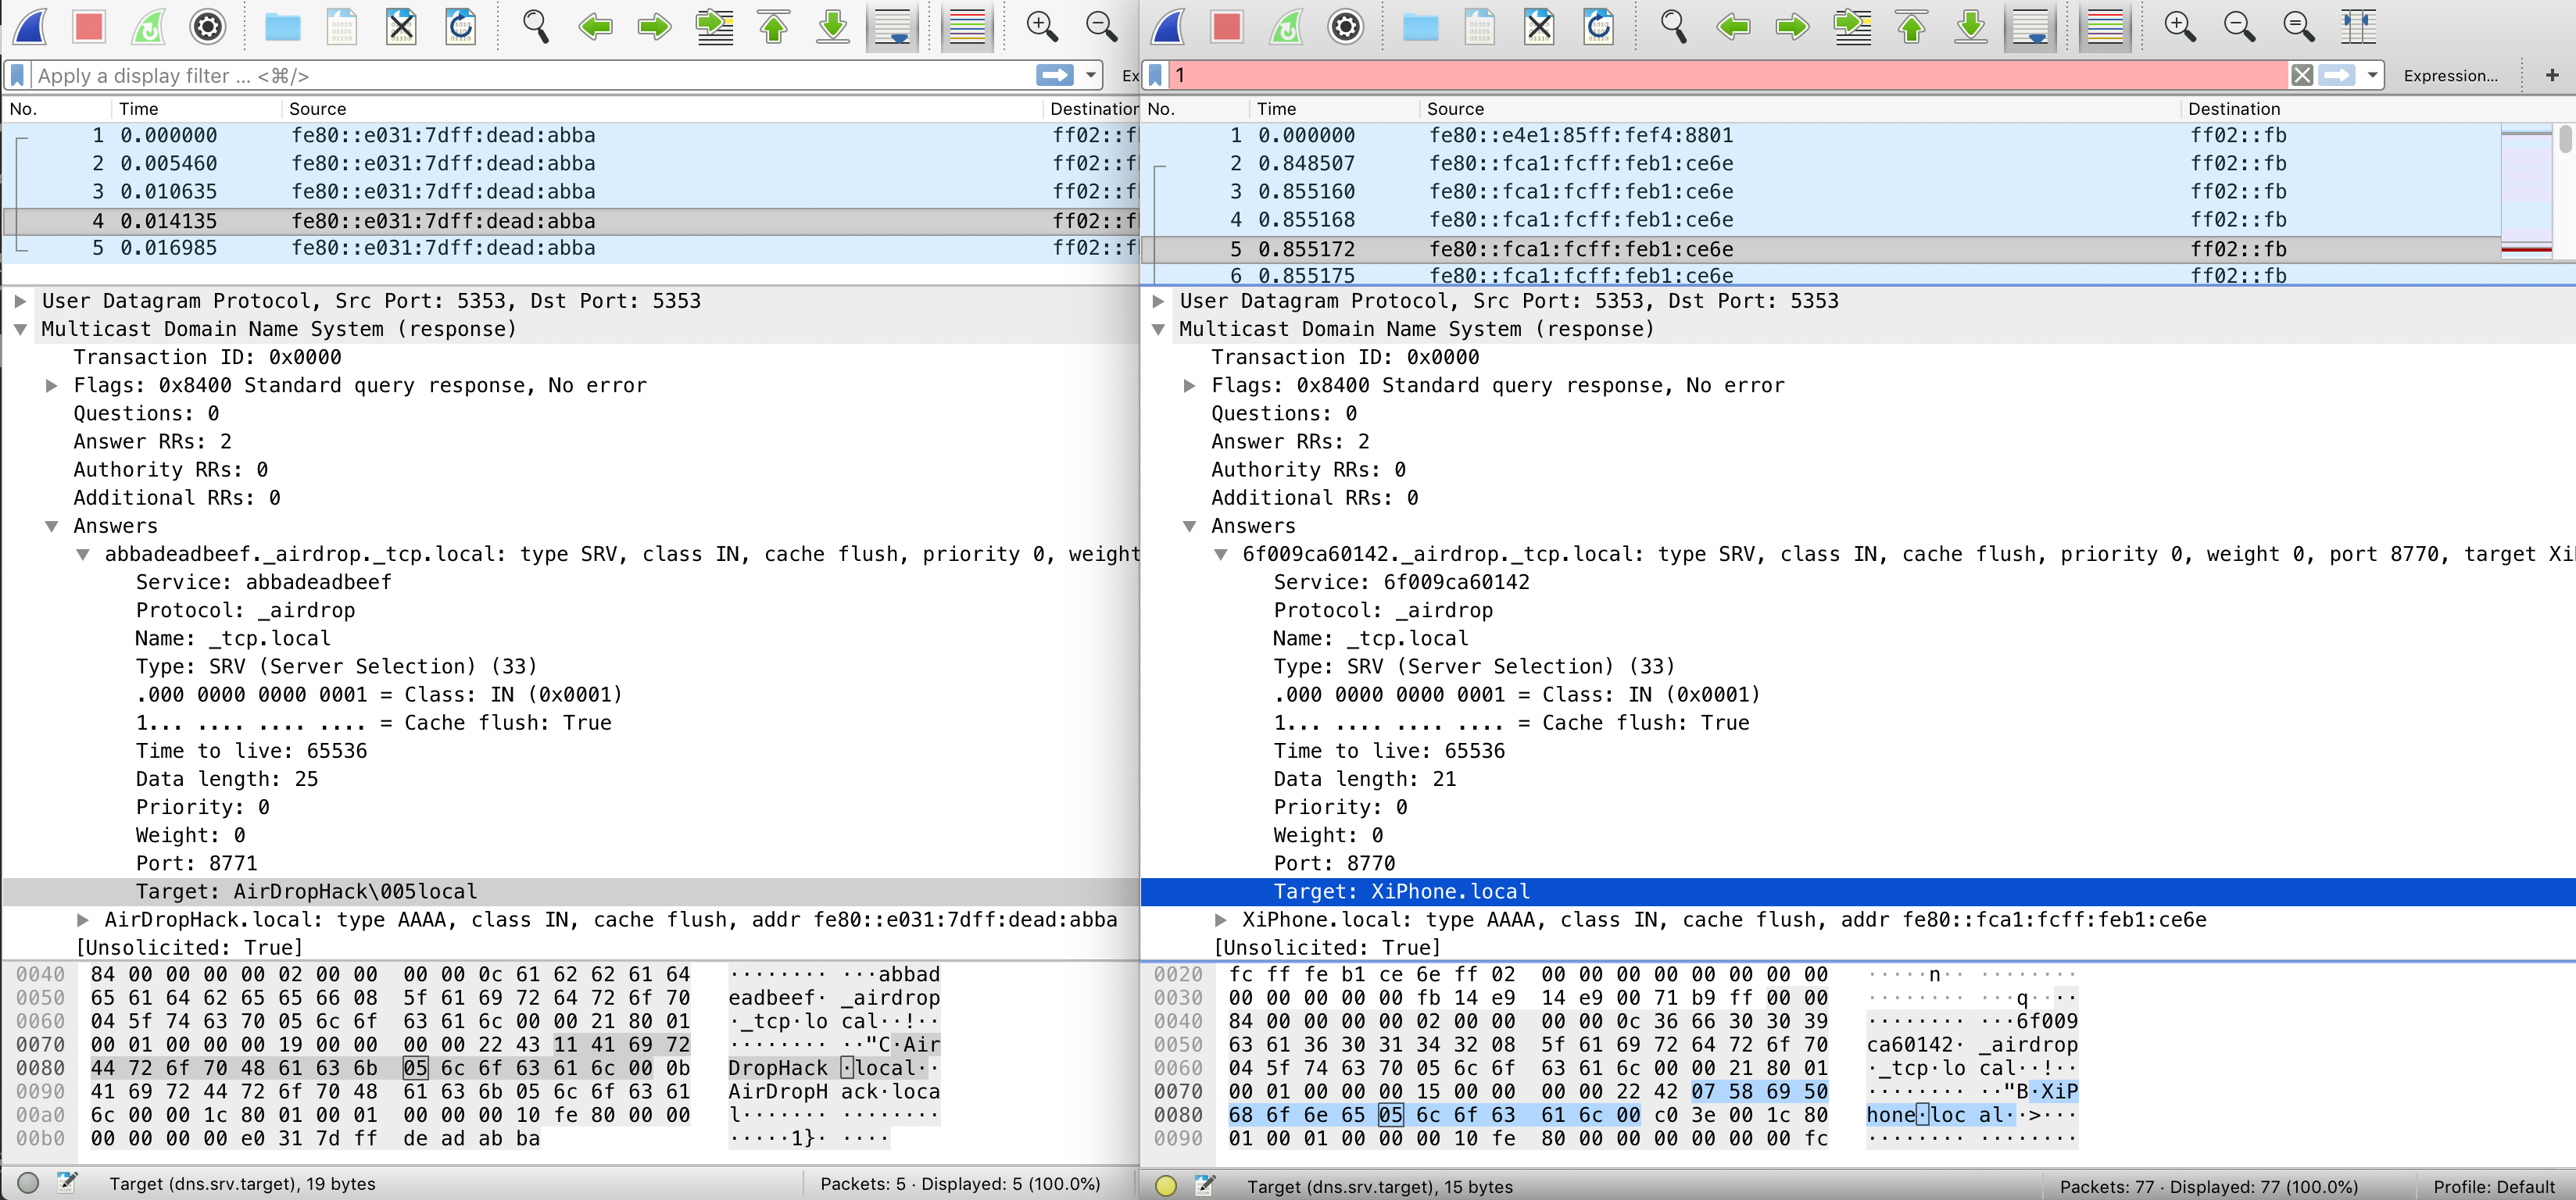Clear the display filter in the right window
Image resolution: width=2576 pixels, height=1200 pixels.
pyautogui.click(x=2301, y=75)
